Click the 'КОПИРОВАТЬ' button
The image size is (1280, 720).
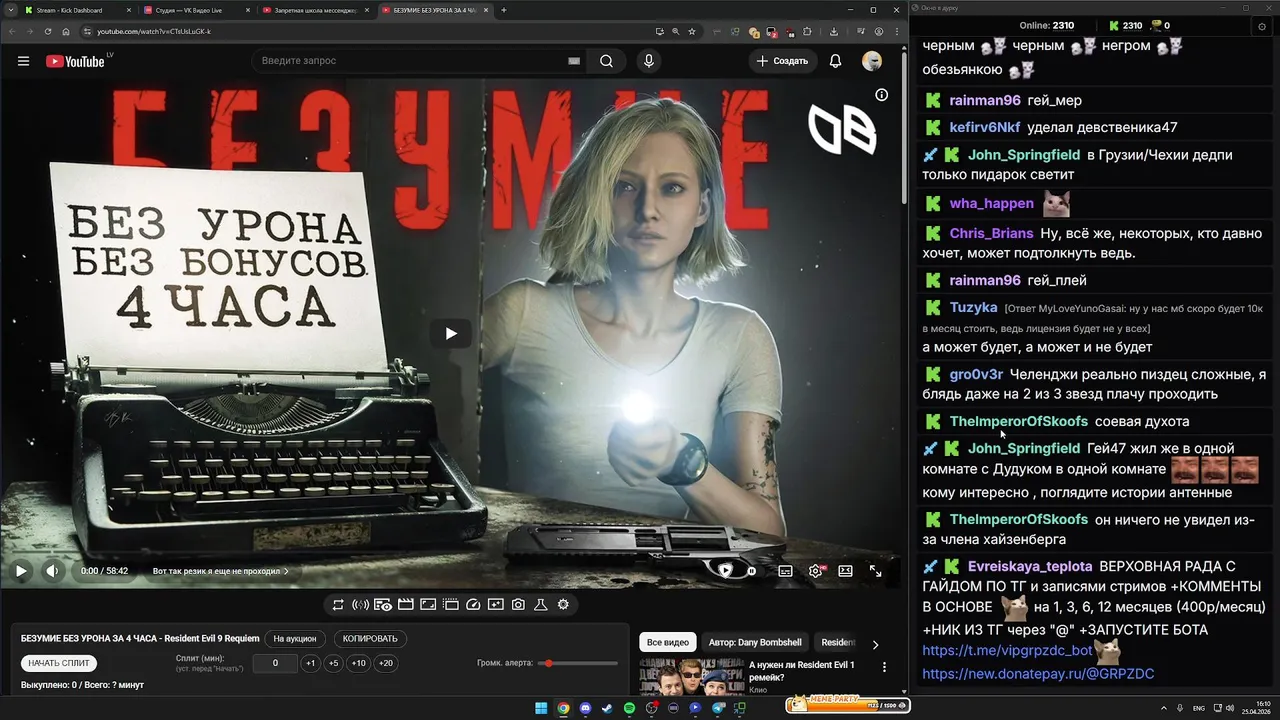370,639
